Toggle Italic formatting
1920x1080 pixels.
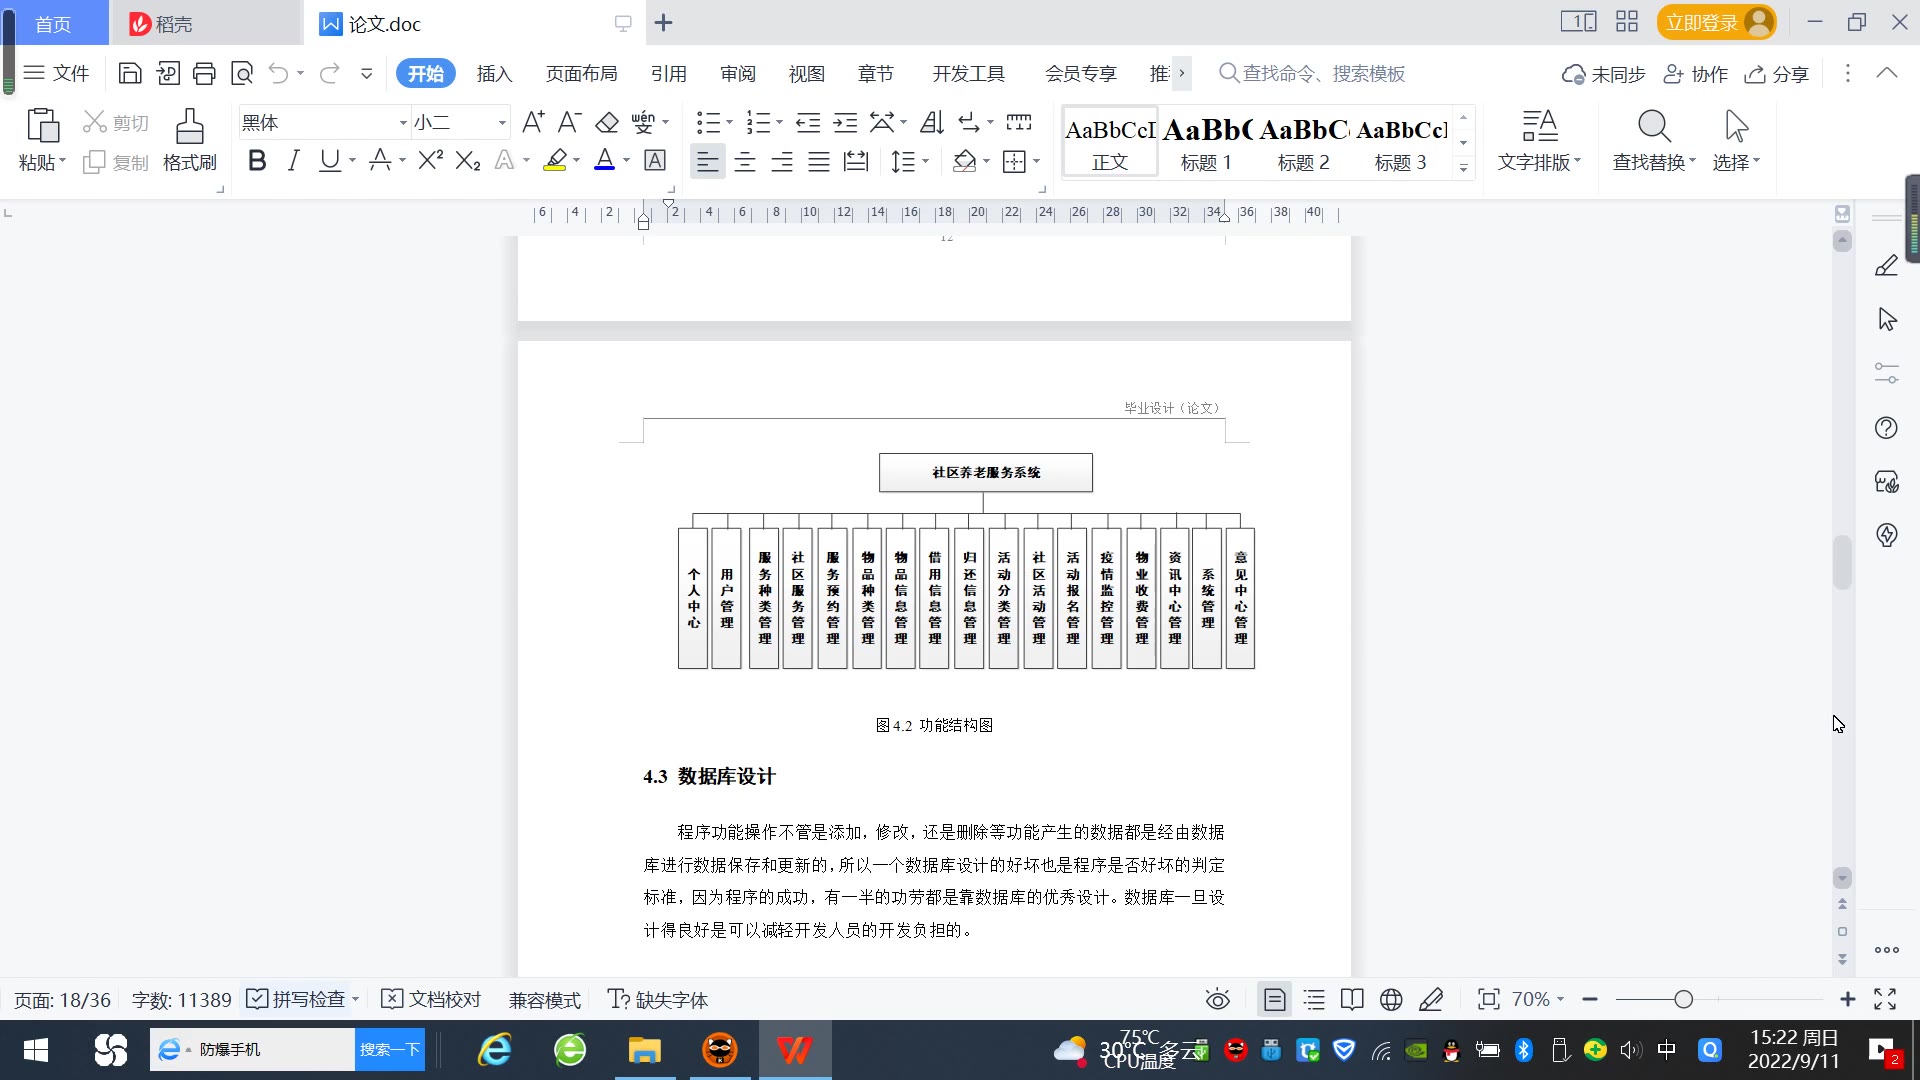click(x=293, y=160)
